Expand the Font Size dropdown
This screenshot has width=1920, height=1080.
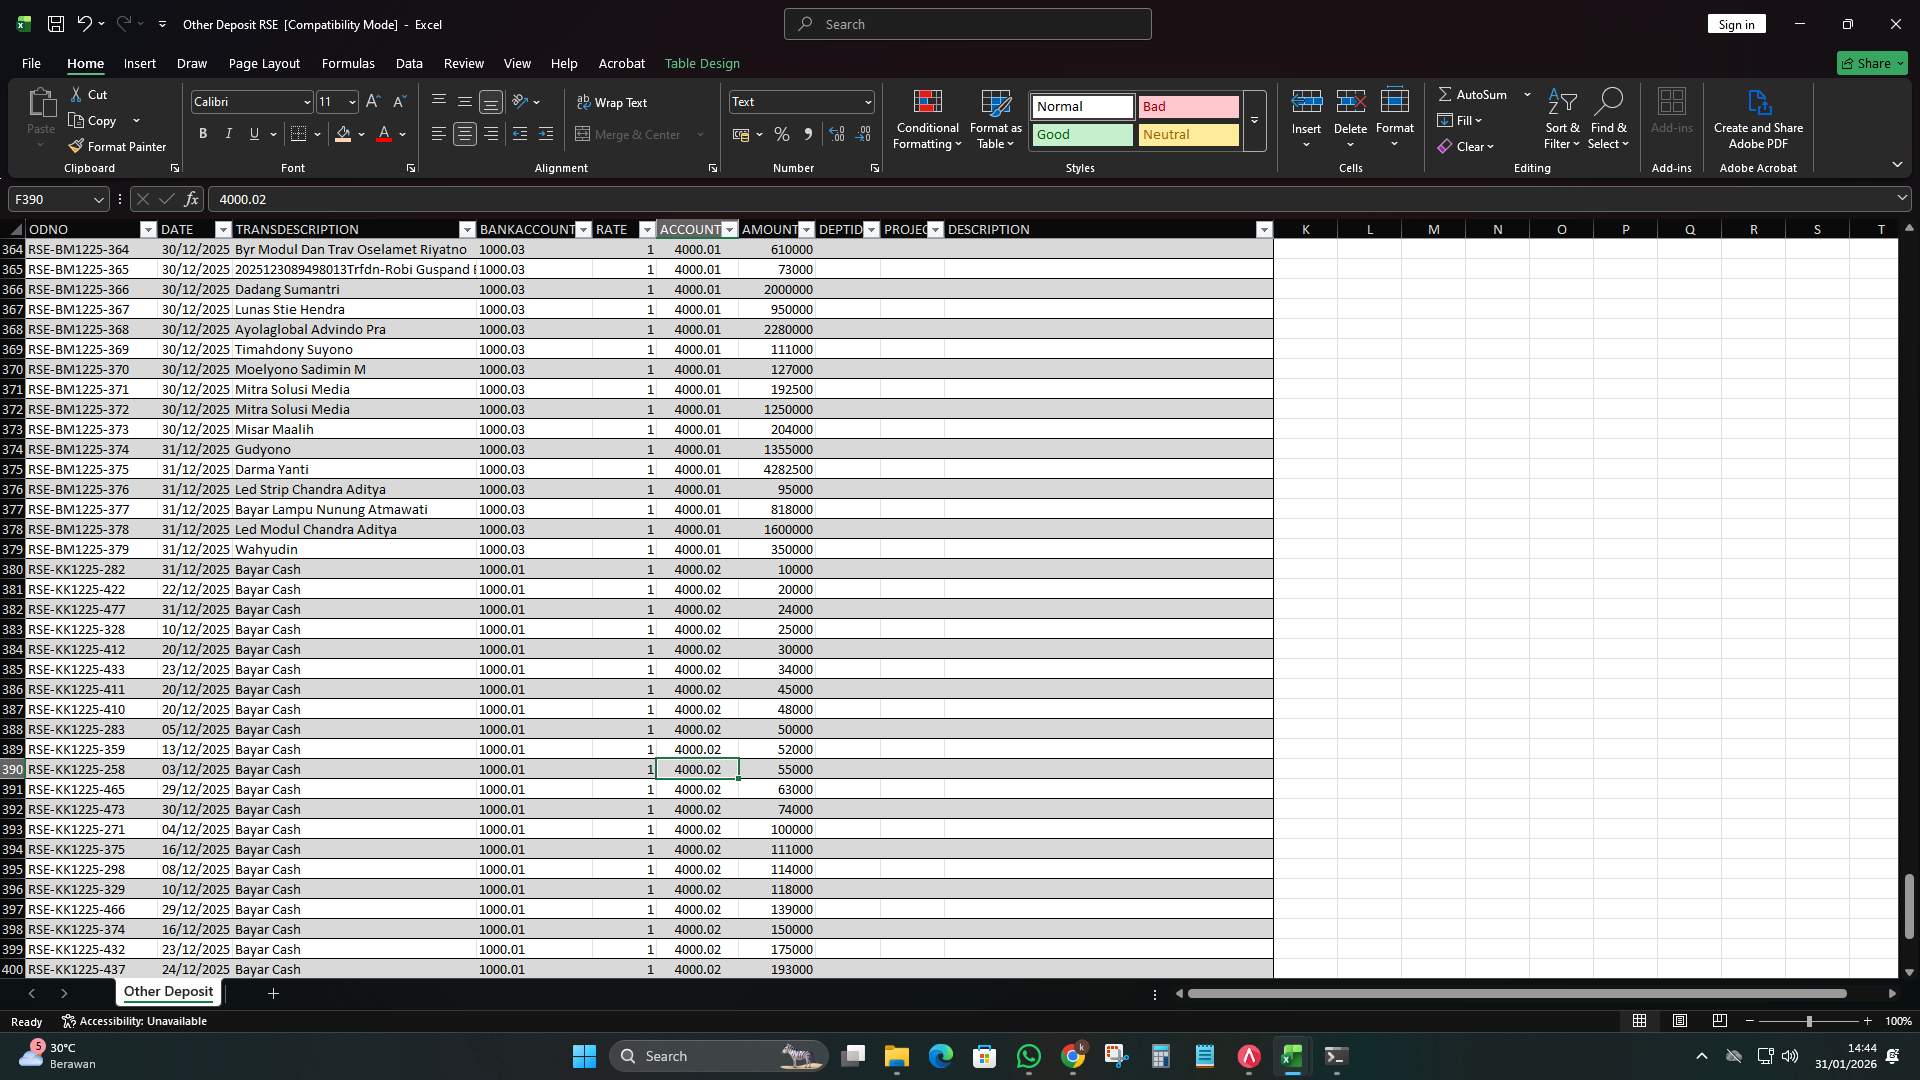351,101
